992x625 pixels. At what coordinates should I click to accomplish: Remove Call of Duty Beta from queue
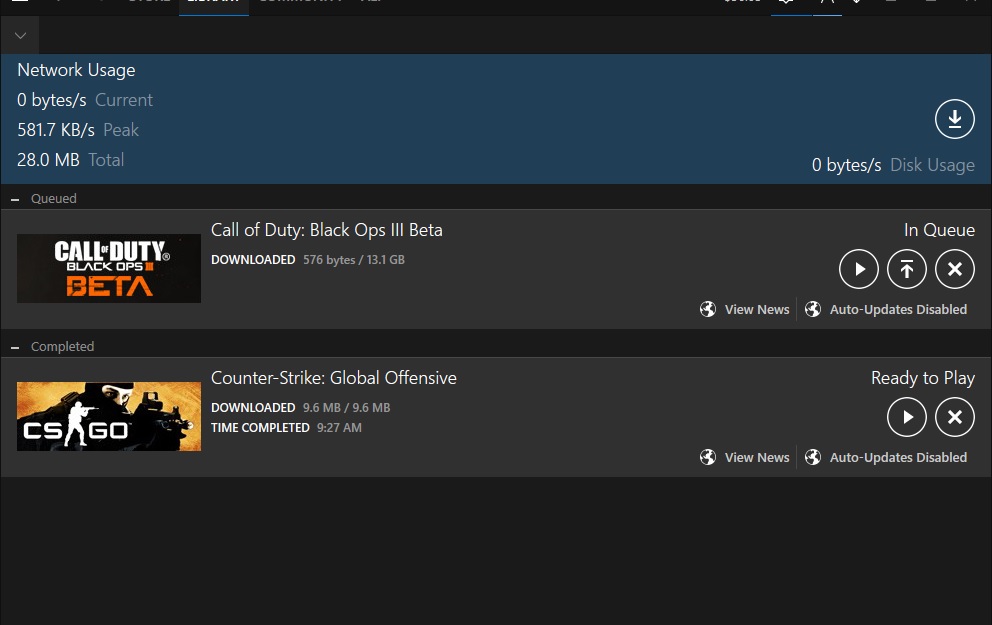coord(954,269)
